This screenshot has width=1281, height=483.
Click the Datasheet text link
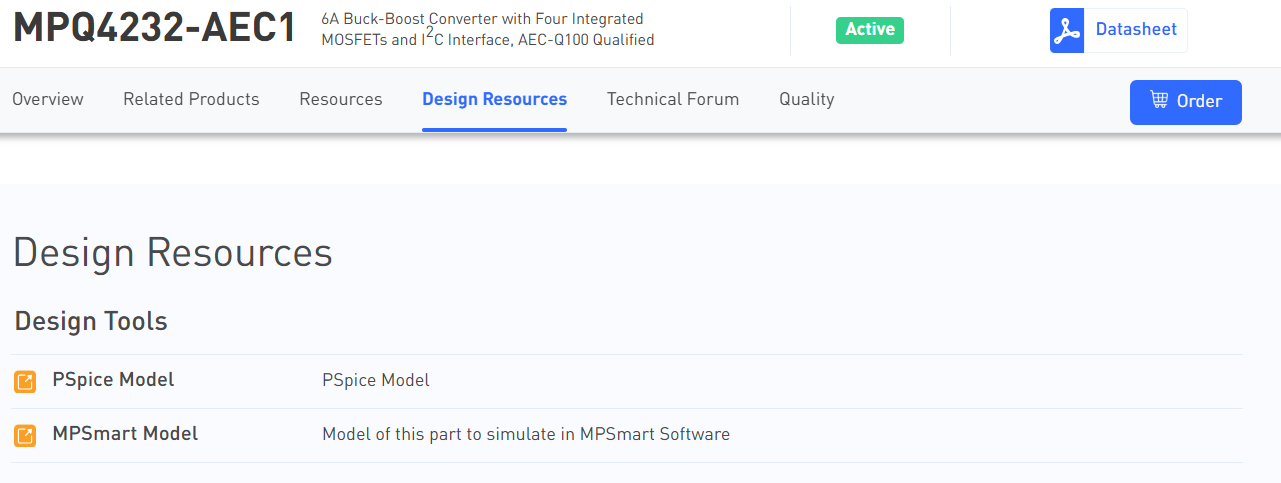[1136, 30]
